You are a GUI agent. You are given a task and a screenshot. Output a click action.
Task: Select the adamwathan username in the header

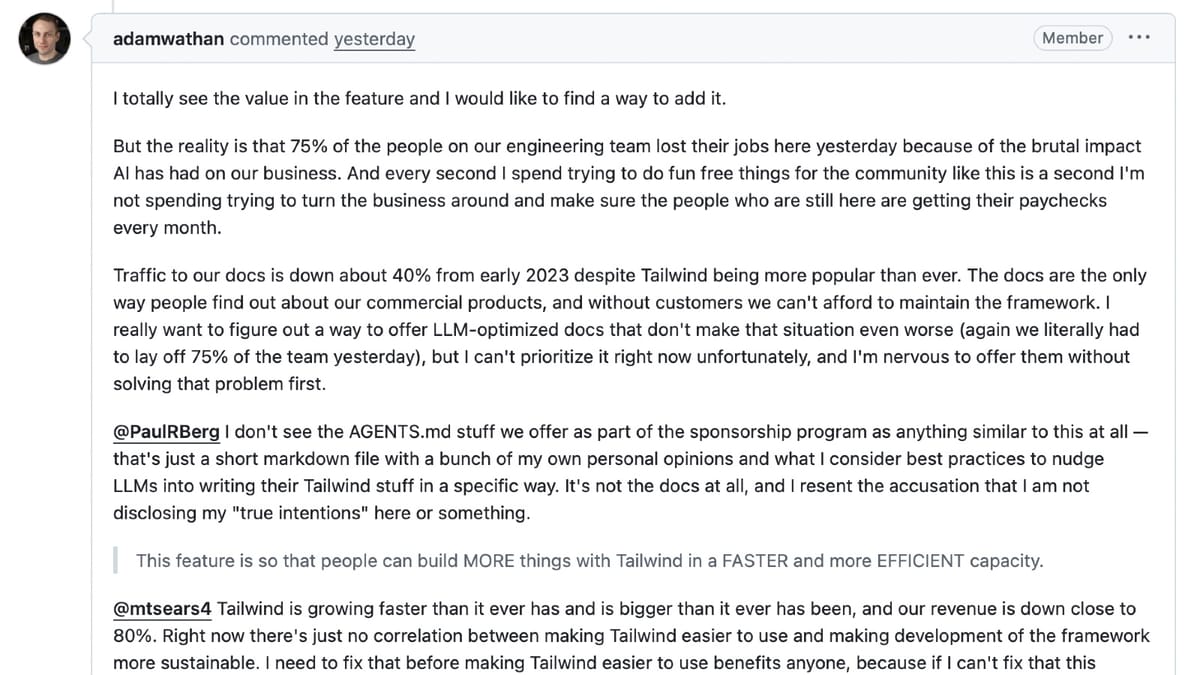click(x=167, y=38)
